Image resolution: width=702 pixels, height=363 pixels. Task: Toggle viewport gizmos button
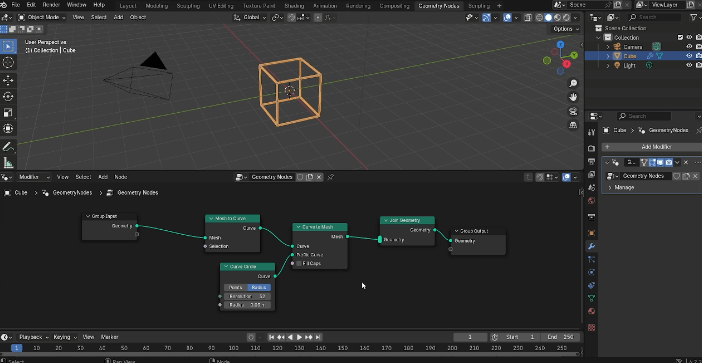coord(487,17)
